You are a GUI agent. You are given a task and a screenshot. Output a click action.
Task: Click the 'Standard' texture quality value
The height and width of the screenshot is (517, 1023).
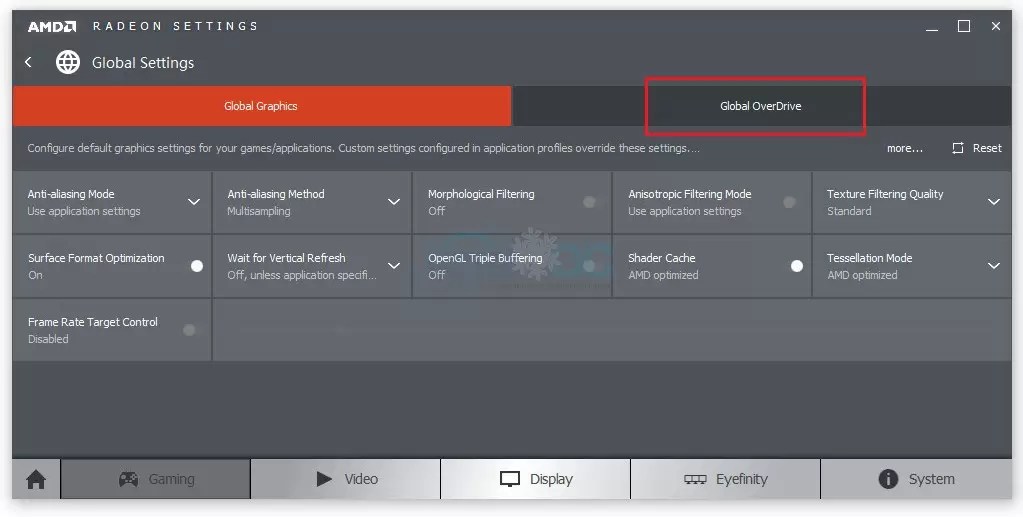(x=849, y=211)
